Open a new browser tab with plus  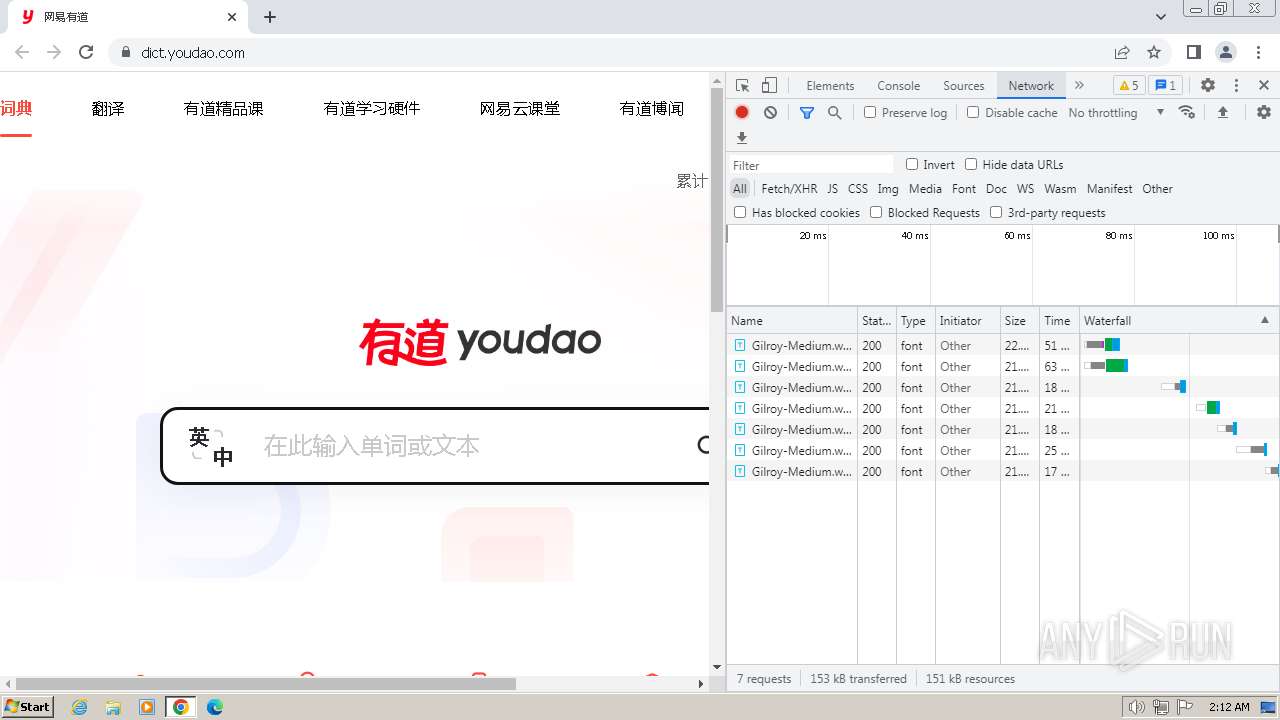(x=270, y=17)
